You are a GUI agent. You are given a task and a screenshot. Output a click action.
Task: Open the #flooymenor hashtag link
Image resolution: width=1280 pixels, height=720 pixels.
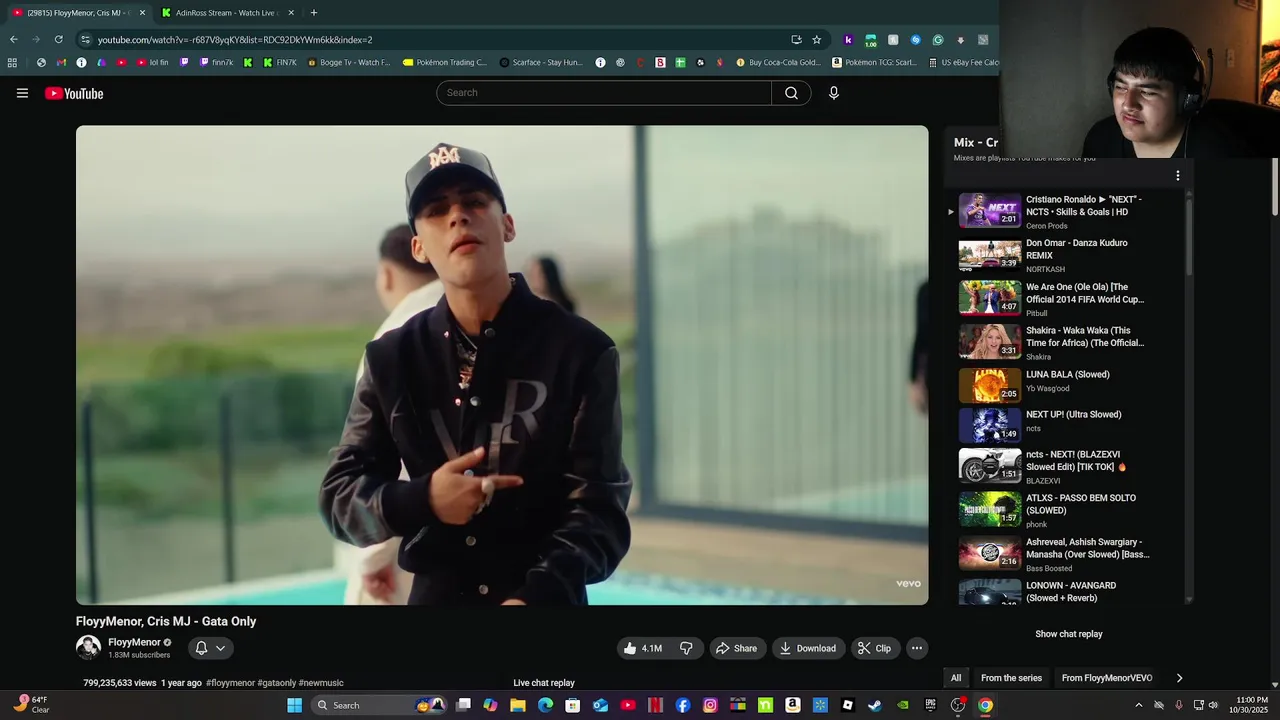pos(230,683)
